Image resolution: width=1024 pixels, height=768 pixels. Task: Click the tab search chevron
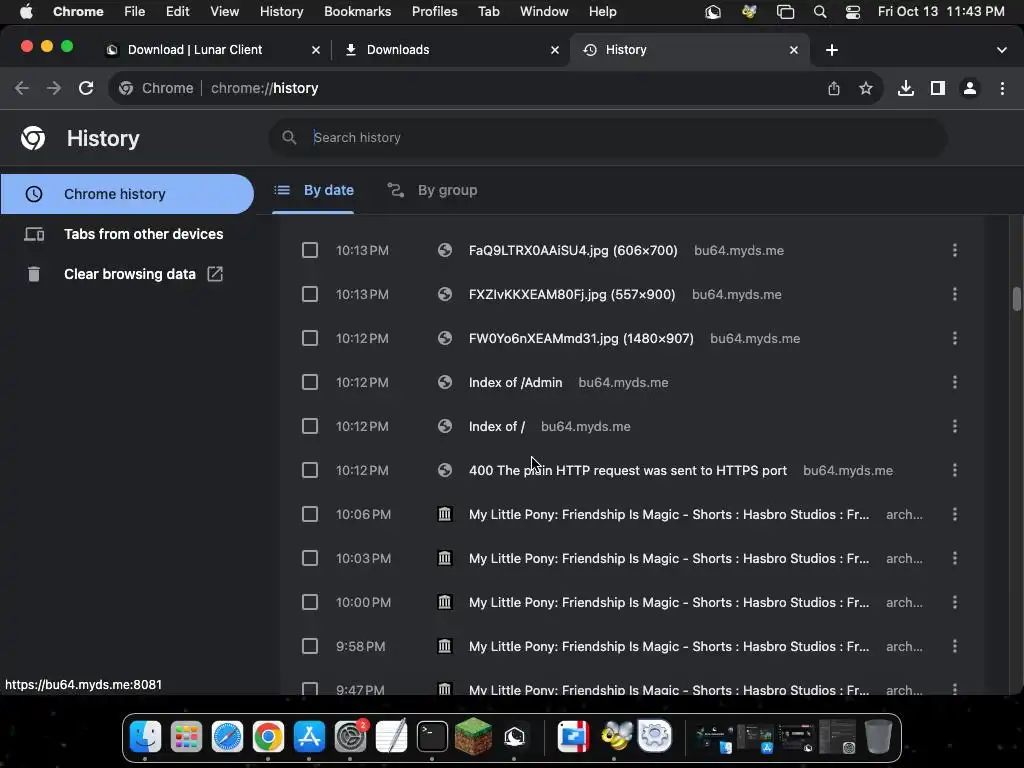pyautogui.click(x=1002, y=50)
